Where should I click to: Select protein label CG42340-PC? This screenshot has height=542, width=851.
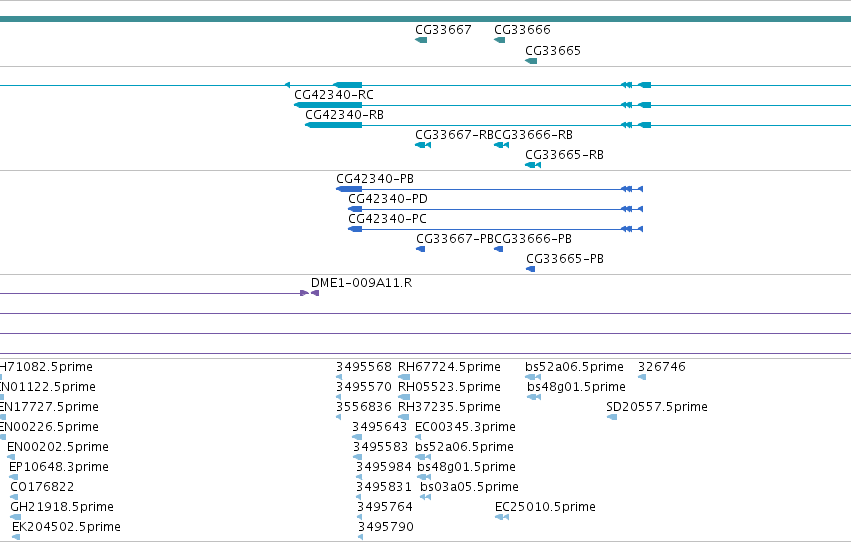tap(388, 219)
